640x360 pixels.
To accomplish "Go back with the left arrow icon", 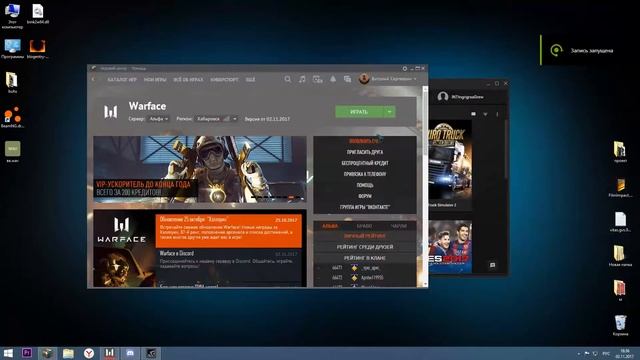I will tap(93, 79).
